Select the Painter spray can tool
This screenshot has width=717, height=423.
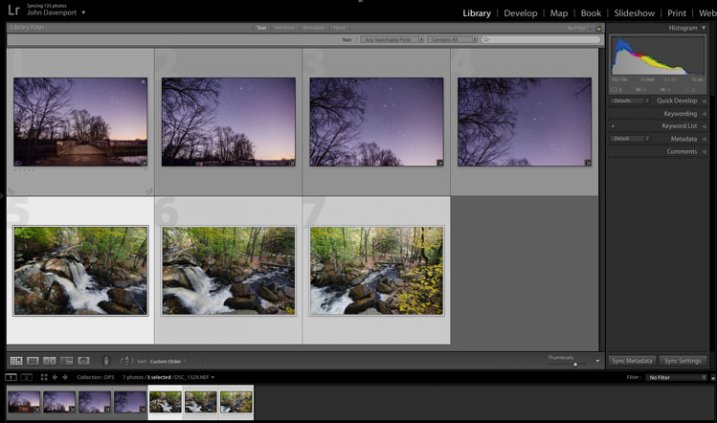106,361
